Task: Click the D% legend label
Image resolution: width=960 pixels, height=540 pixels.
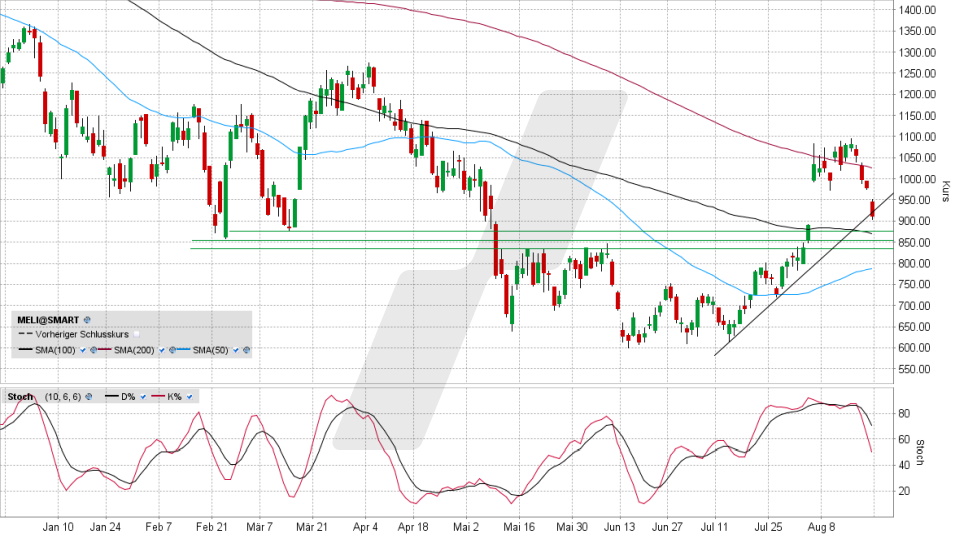Action: pyautogui.click(x=128, y=397)
